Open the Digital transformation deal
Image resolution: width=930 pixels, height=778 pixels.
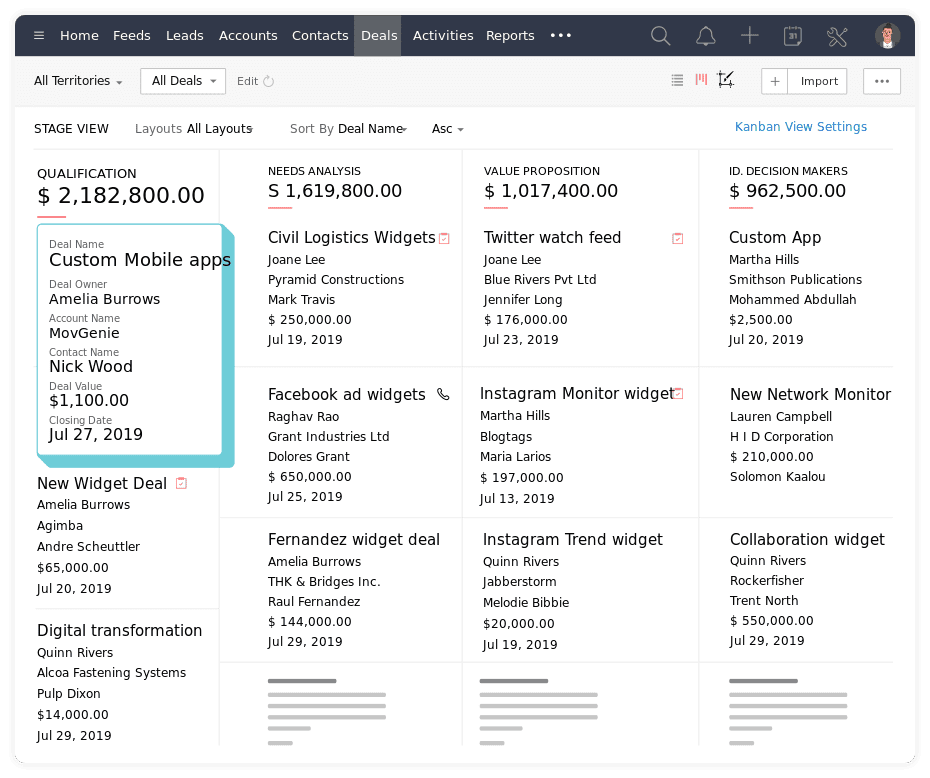119,630
